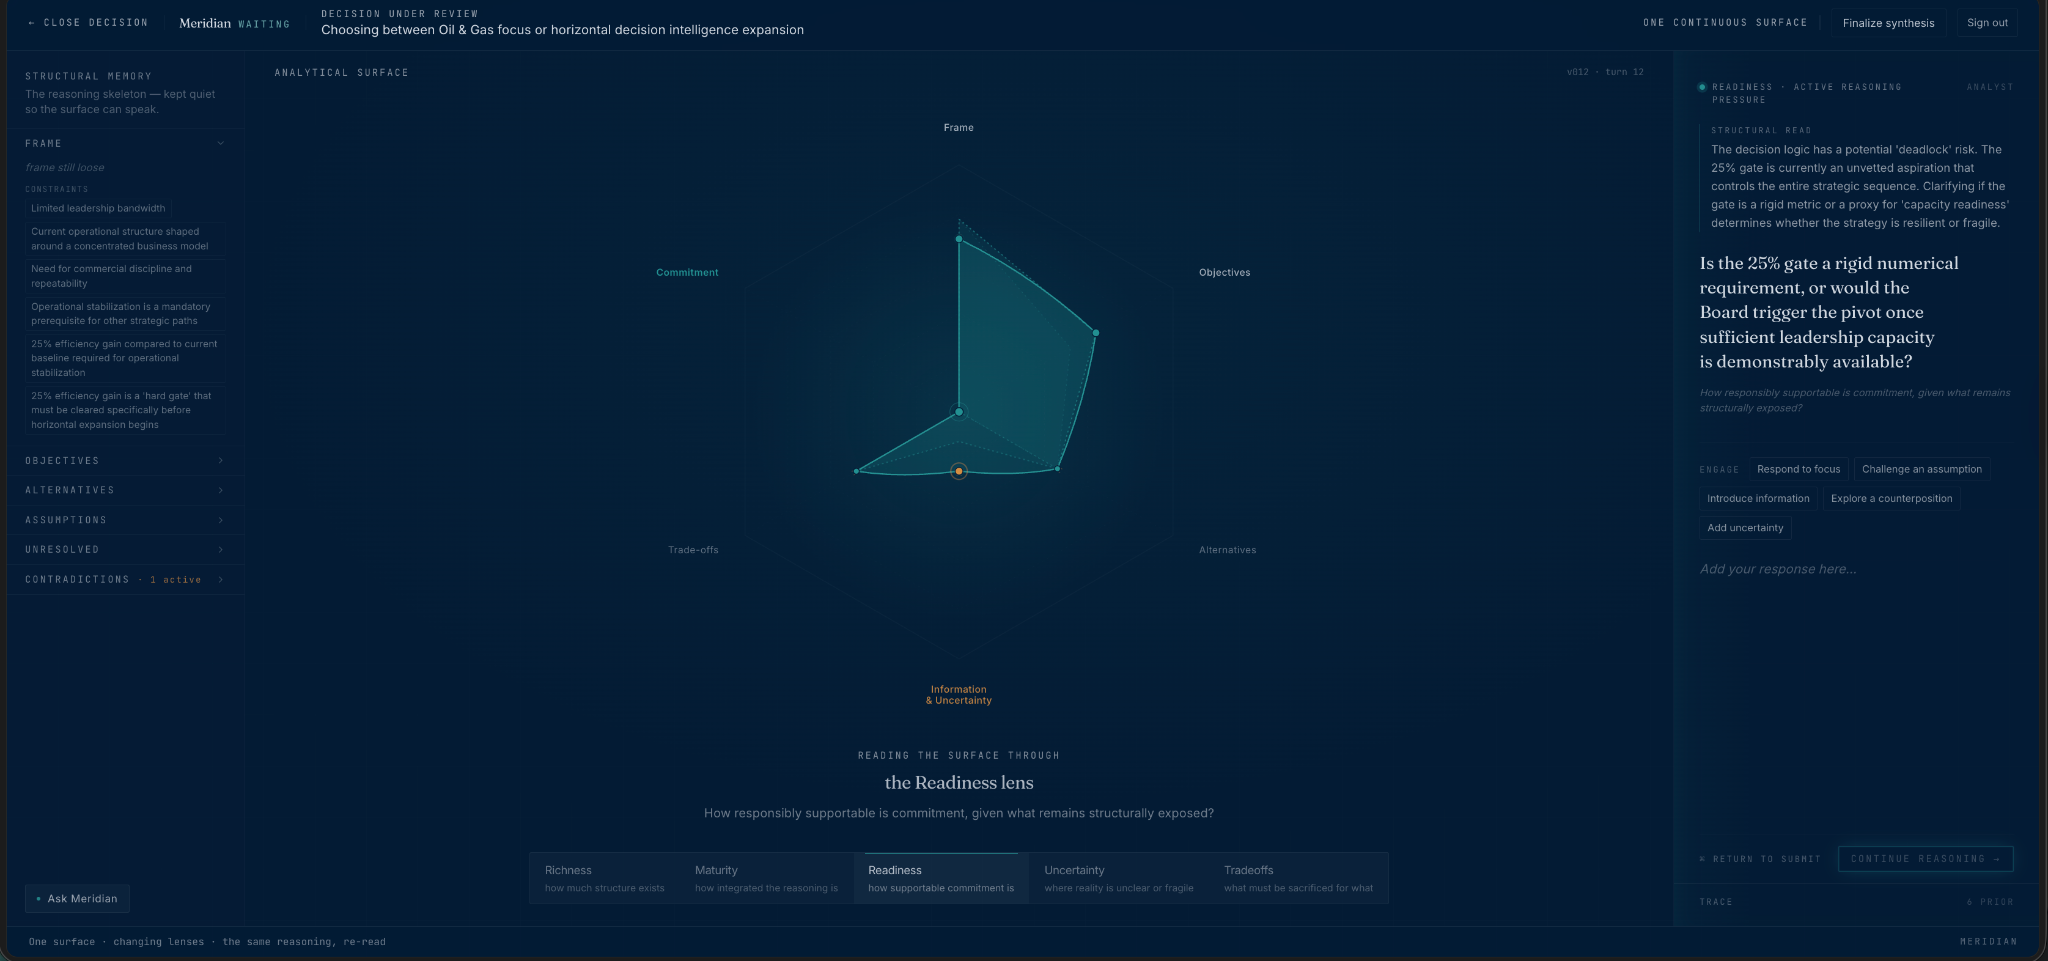Expand the Objectives section
2048x961 pixels.
(125, 461)
